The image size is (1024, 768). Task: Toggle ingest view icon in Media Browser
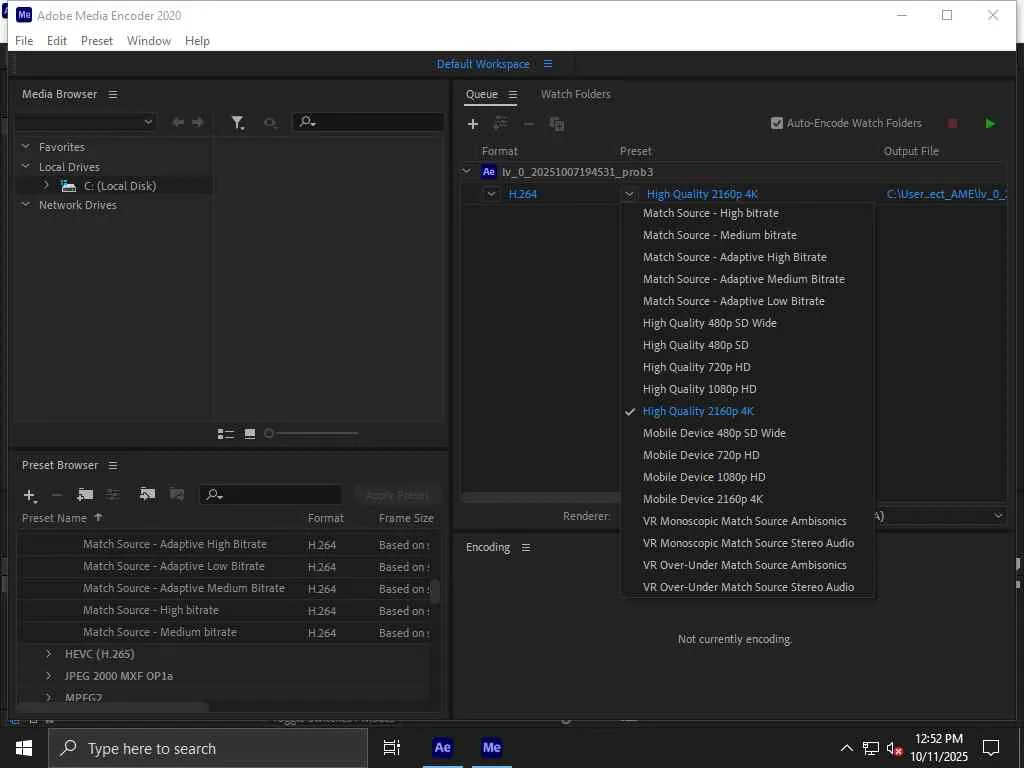pyautogui.click(x=270, y=122)
